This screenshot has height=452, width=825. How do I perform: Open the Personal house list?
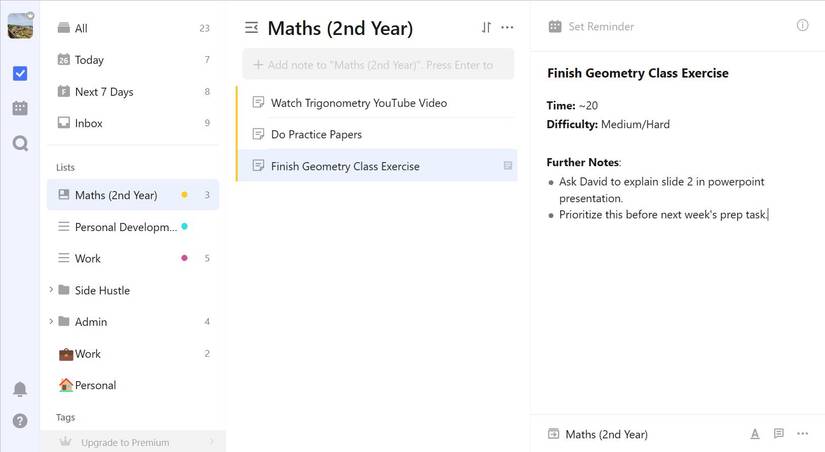[x=133, y=385]
